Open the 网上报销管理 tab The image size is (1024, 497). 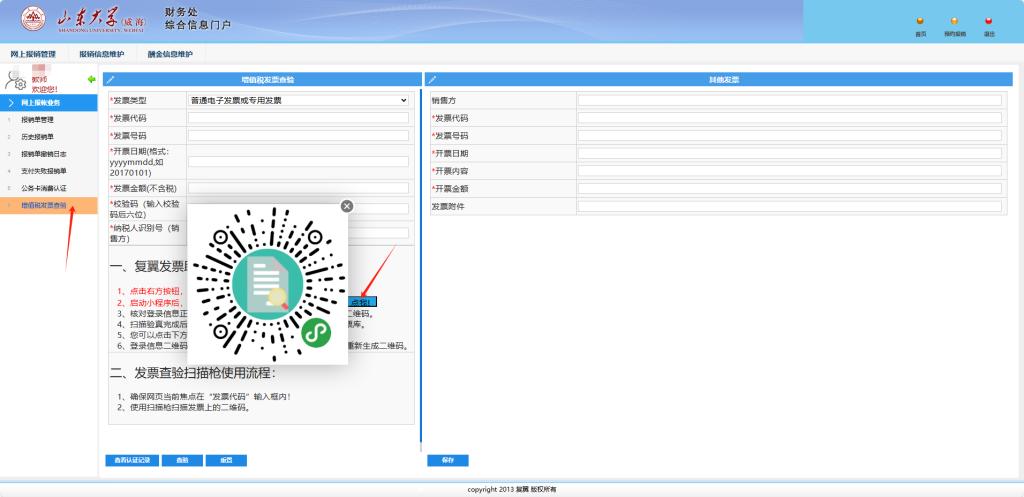click(33, 54)
